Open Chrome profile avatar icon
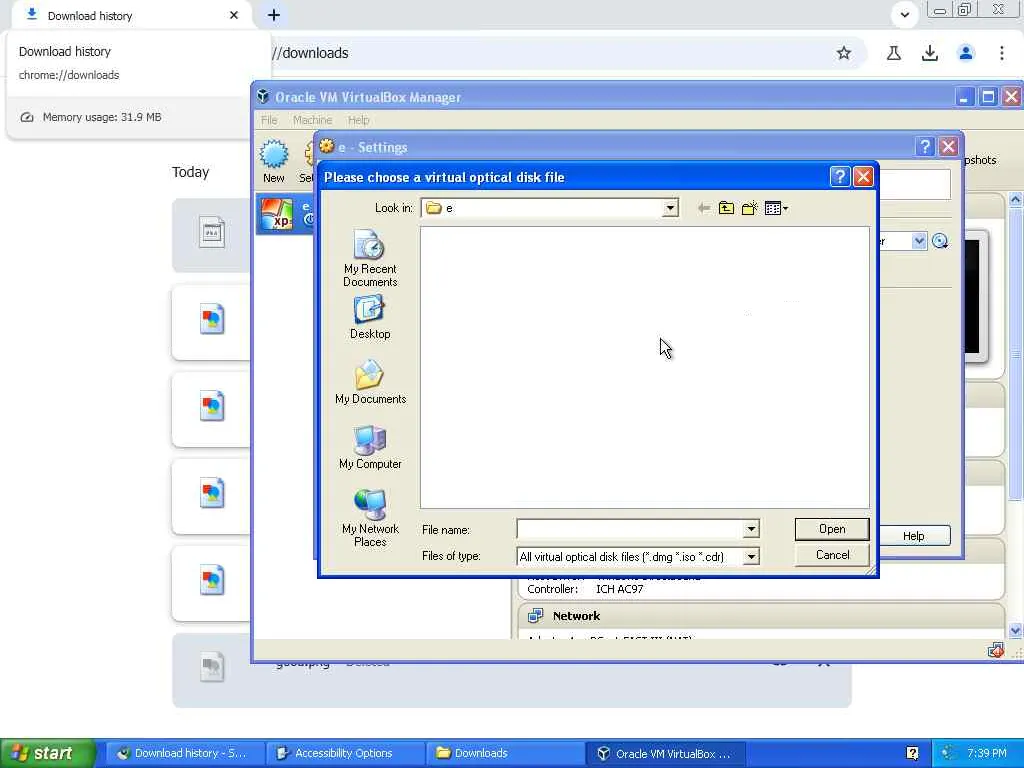This screenshot has height=768, width=1024. click(966, 53)
